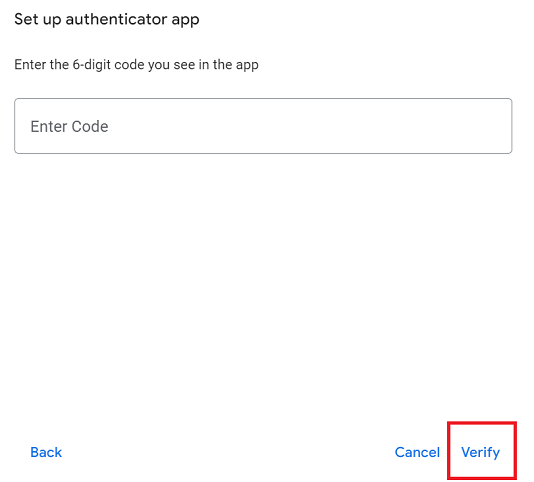534x482 pixels.
Task: Go Back to the previous step
Action: tap(46, 452)
